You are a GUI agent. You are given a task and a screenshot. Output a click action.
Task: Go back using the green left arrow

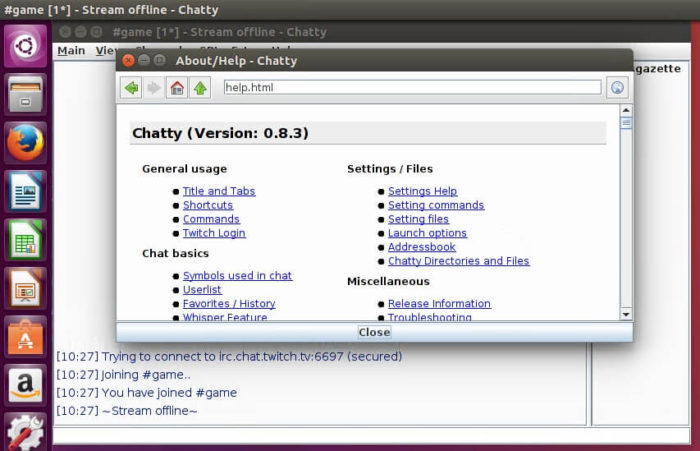[131, 88]
